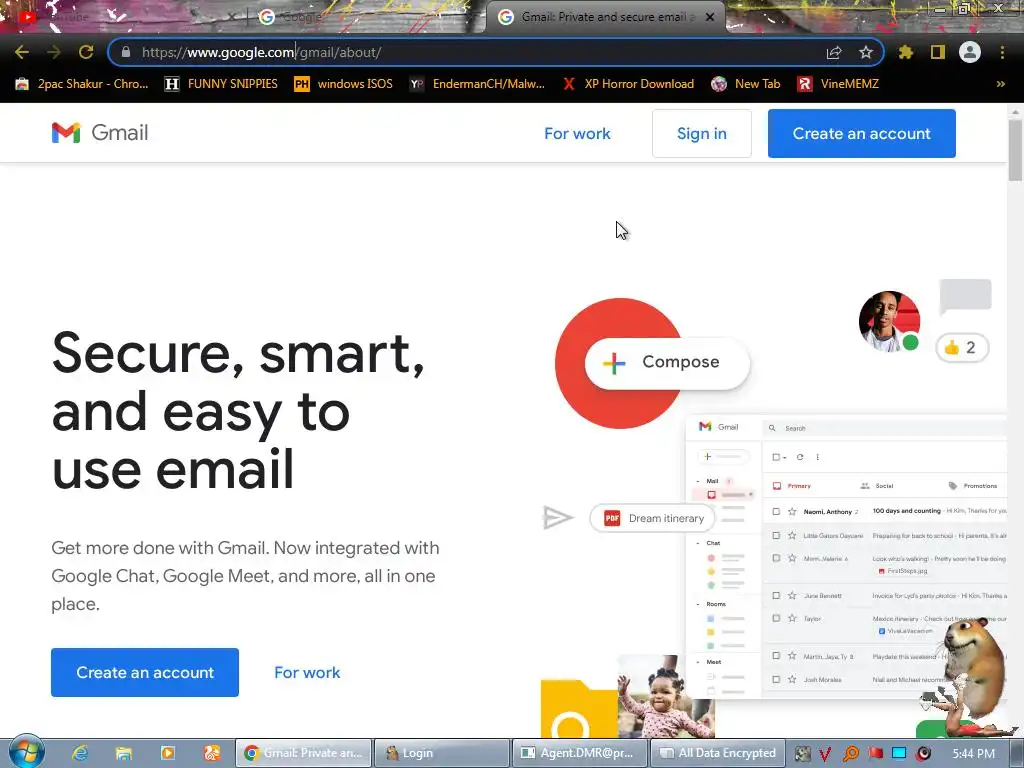Click the round red-black tray icon
Image resolution: width=1024 pixels, height=768 pixels.
[923, 754]
